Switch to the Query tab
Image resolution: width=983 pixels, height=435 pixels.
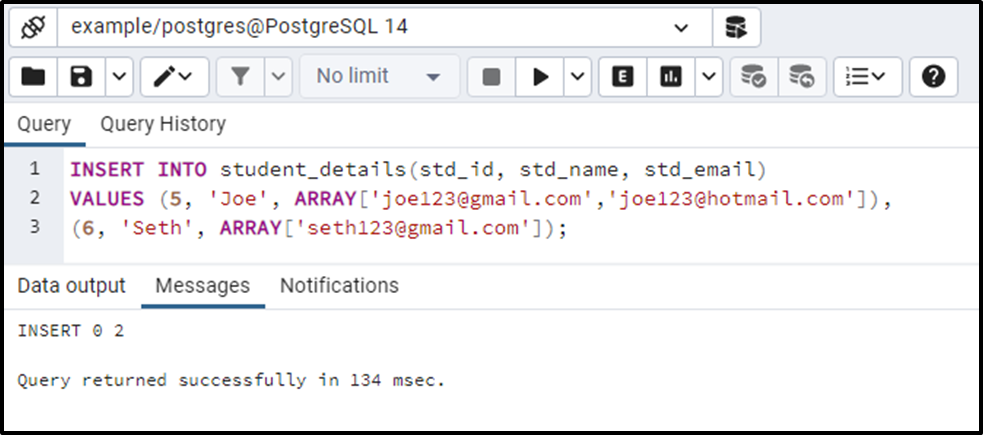point(44,124)
